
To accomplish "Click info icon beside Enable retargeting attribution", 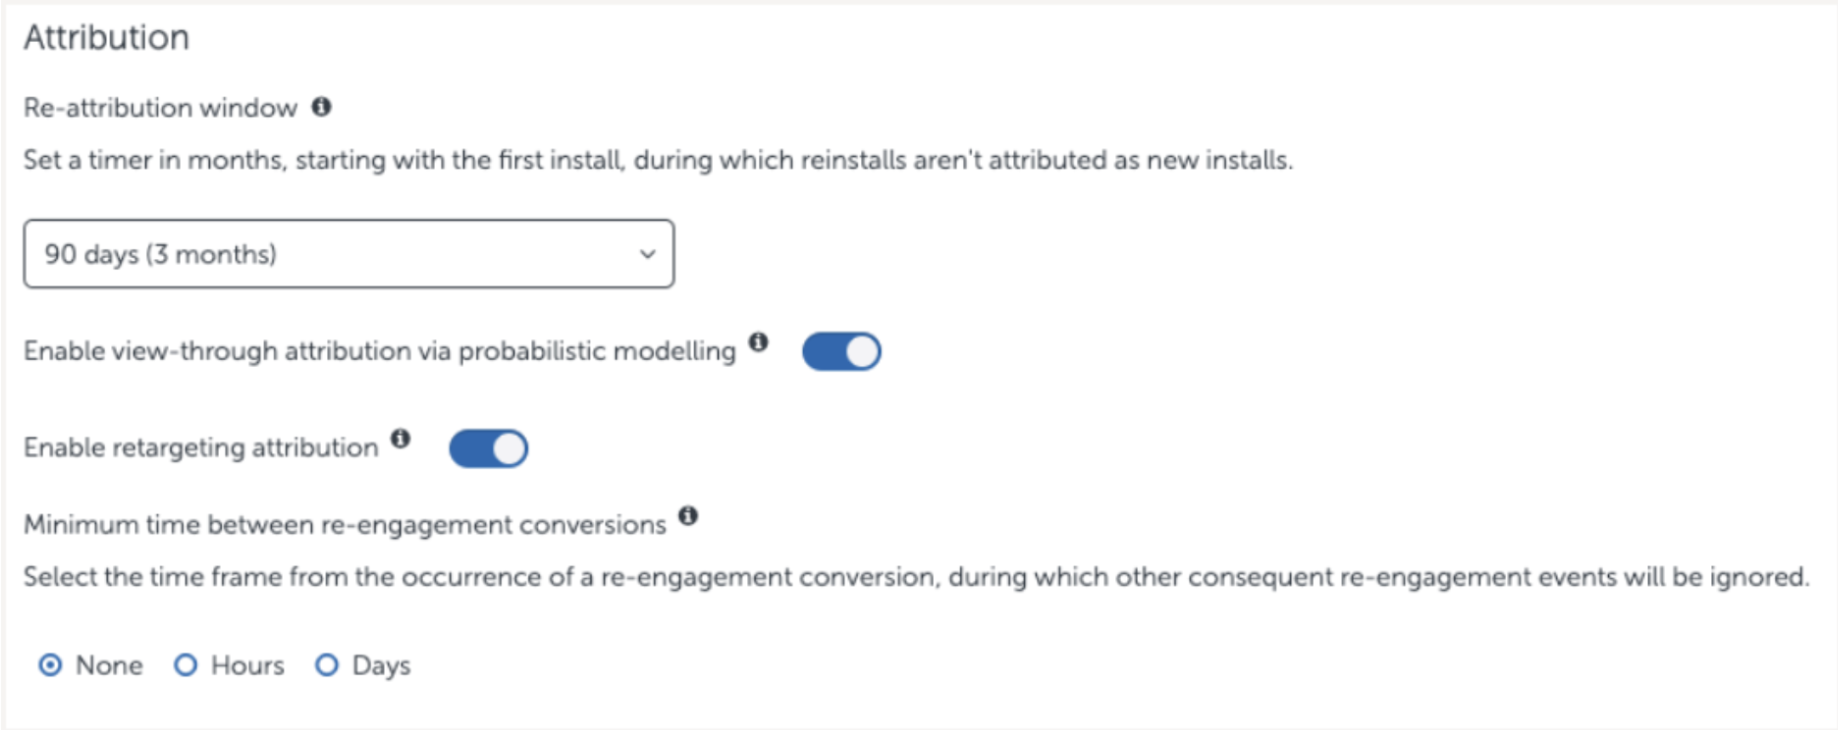I will [x=401, y=438].
